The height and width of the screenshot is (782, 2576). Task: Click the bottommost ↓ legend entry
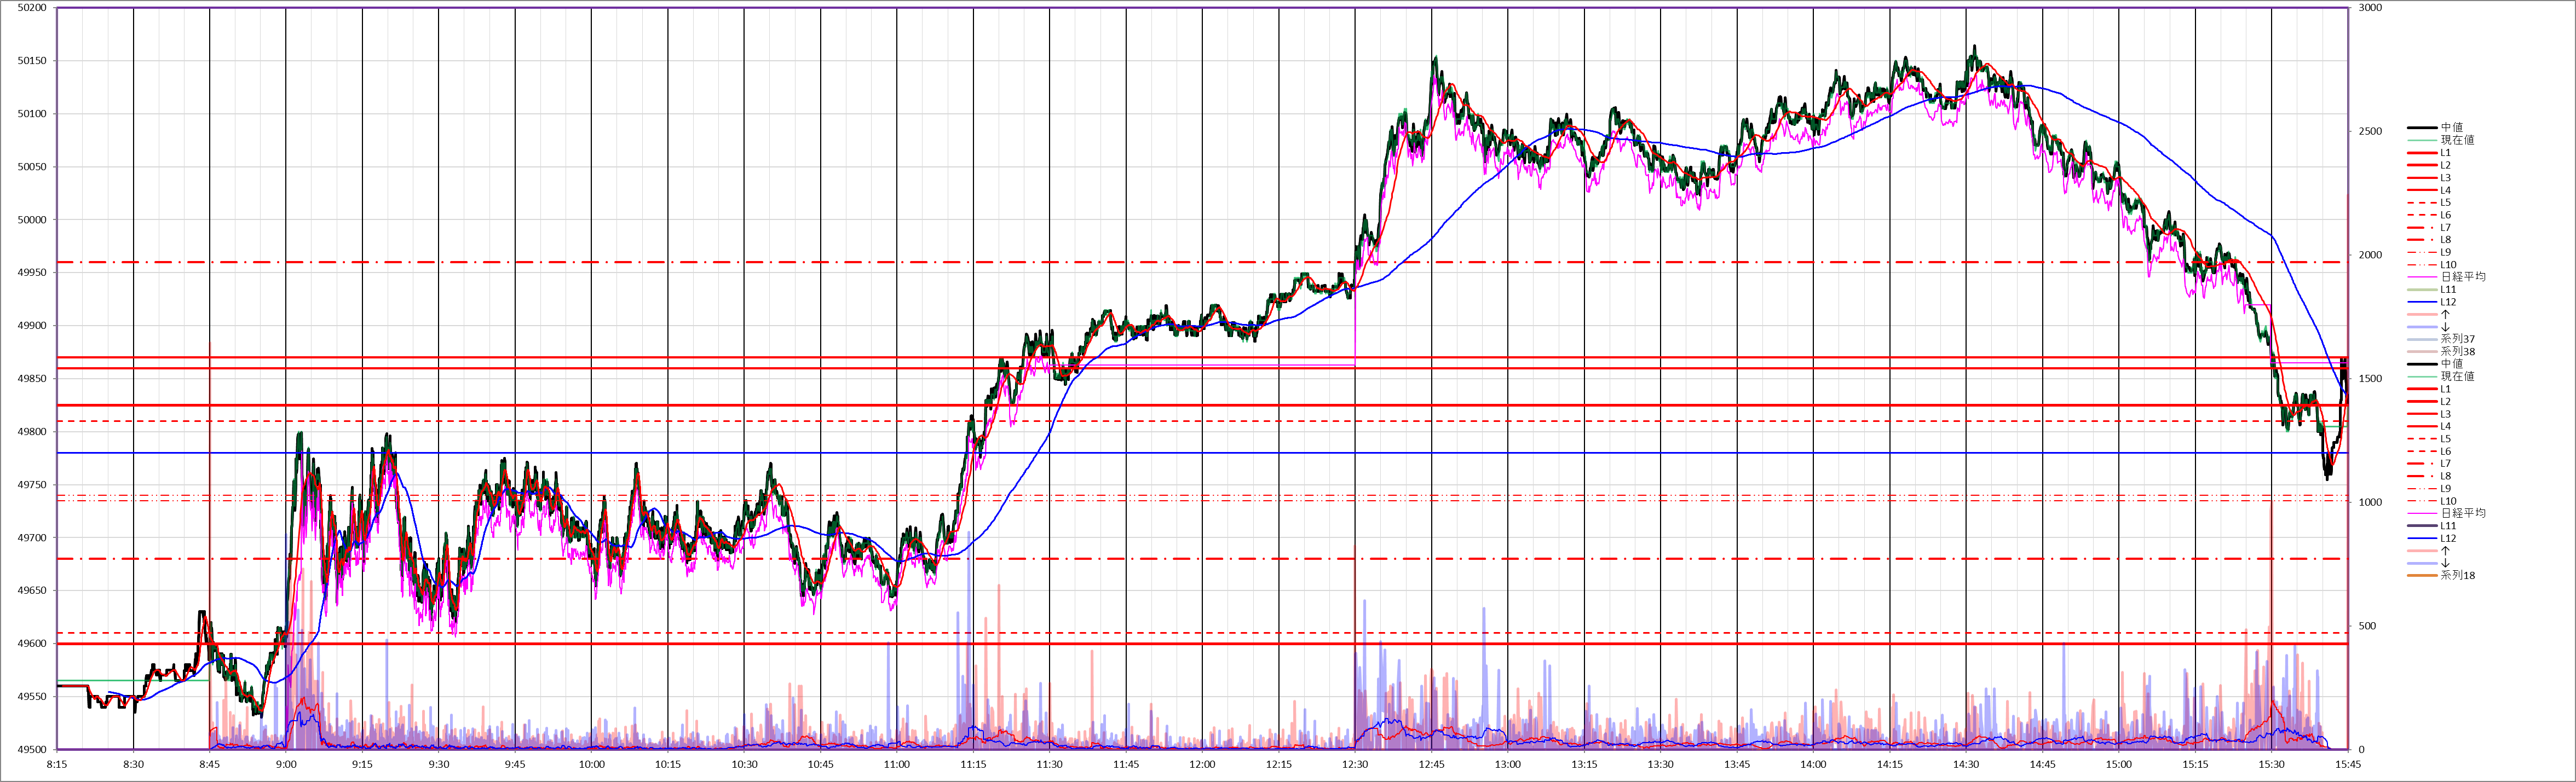pyautogui.click(x=2445, y=563)
